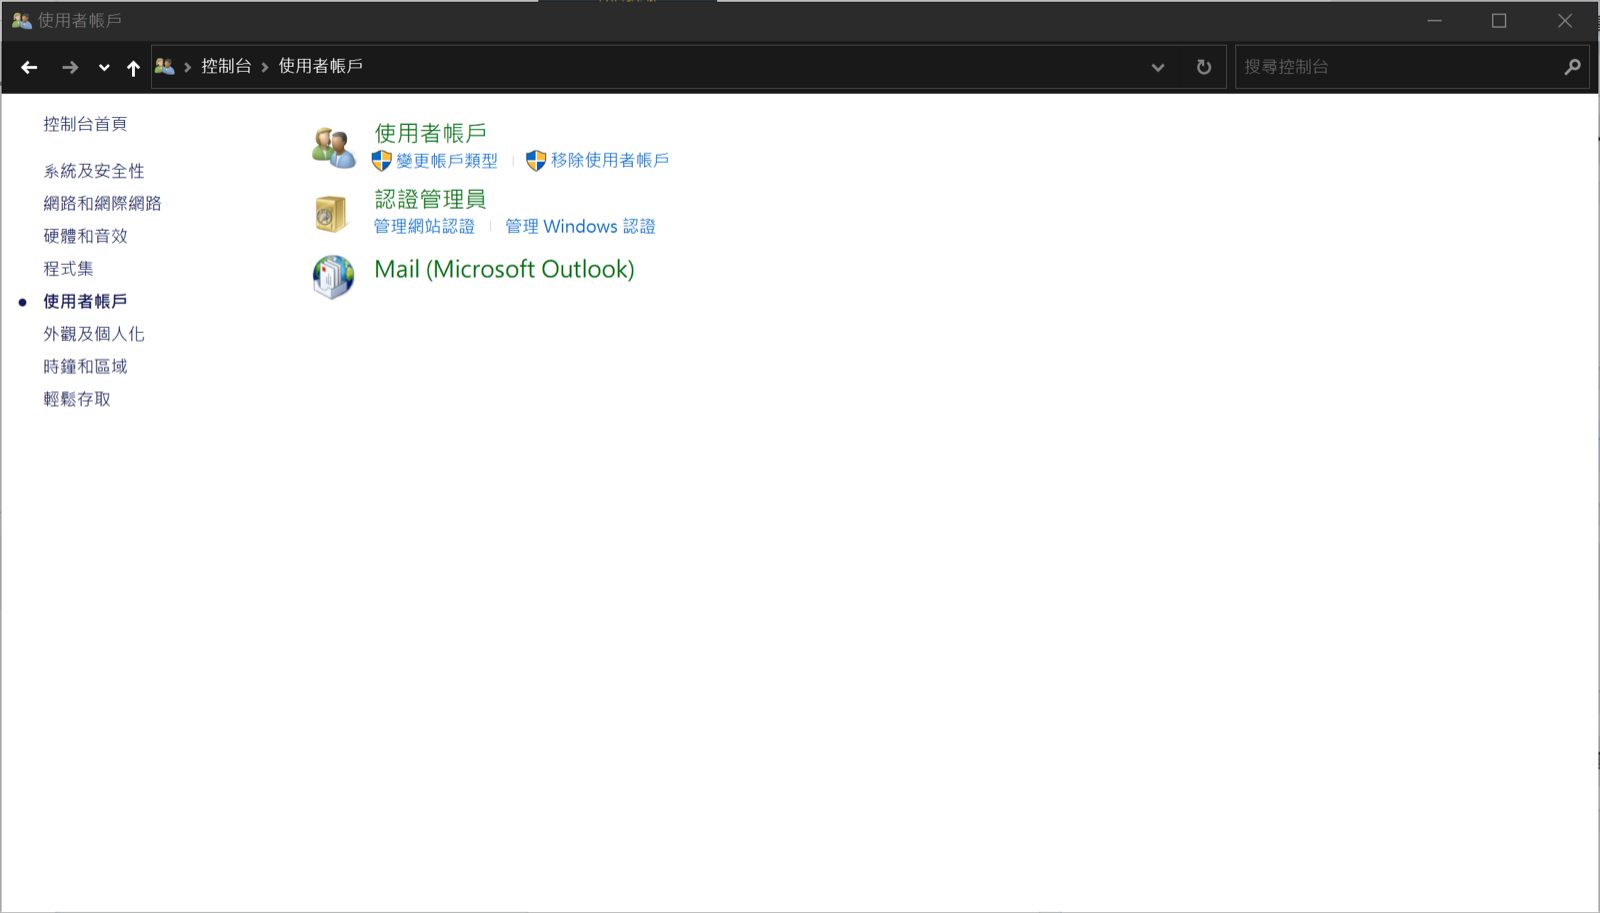Expand the chevron after 控制台 breadcrumb

click(265, 67)
